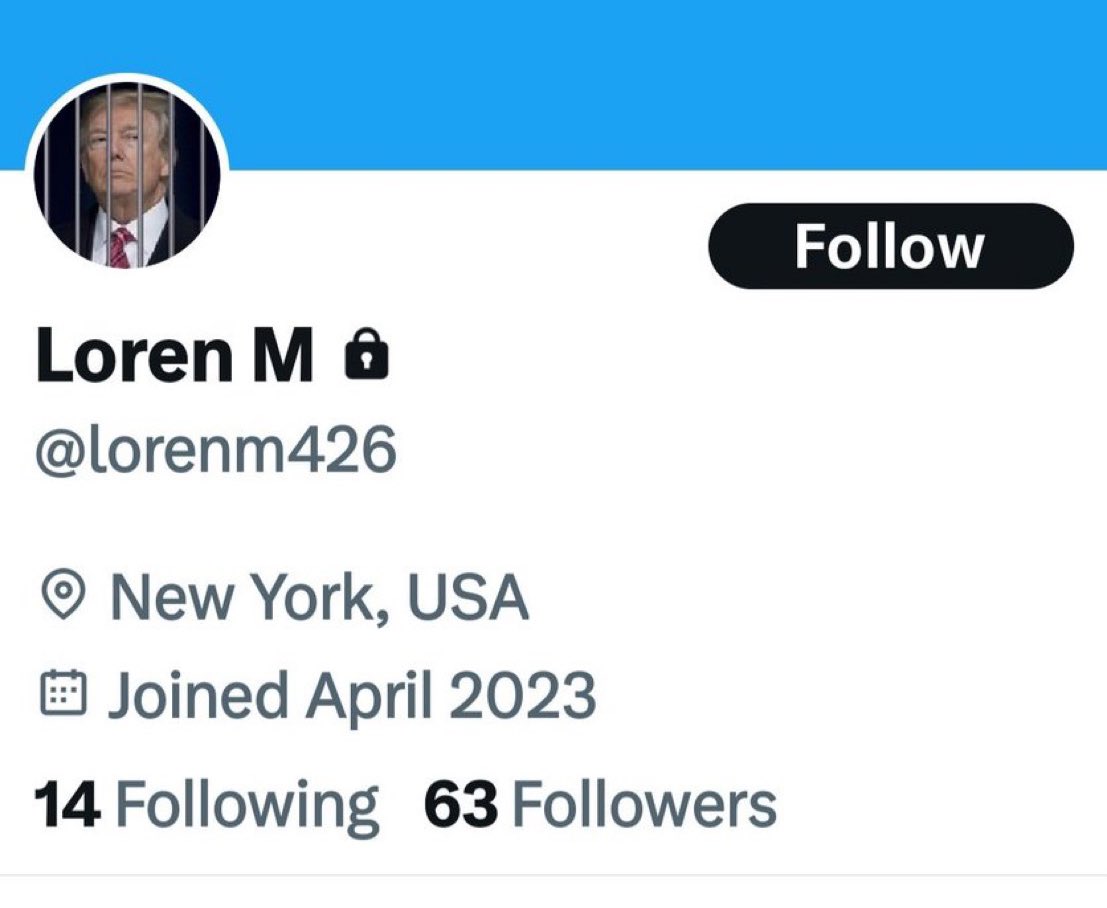The height and width of the screenshot is (908, 1107).
Task: Click the @lorenm426 handle
Action: click(x=216, y=451)
